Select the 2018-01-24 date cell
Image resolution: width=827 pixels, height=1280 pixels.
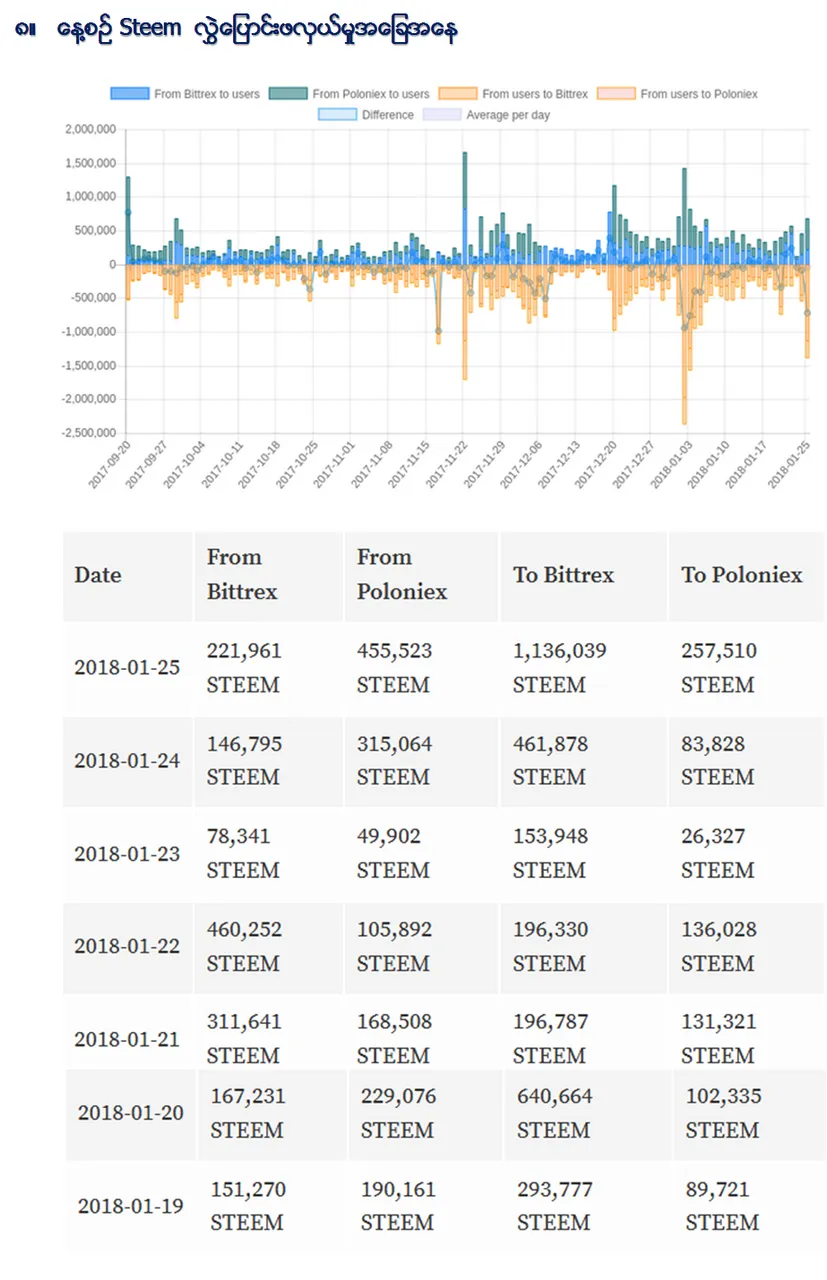click(128, 761)
